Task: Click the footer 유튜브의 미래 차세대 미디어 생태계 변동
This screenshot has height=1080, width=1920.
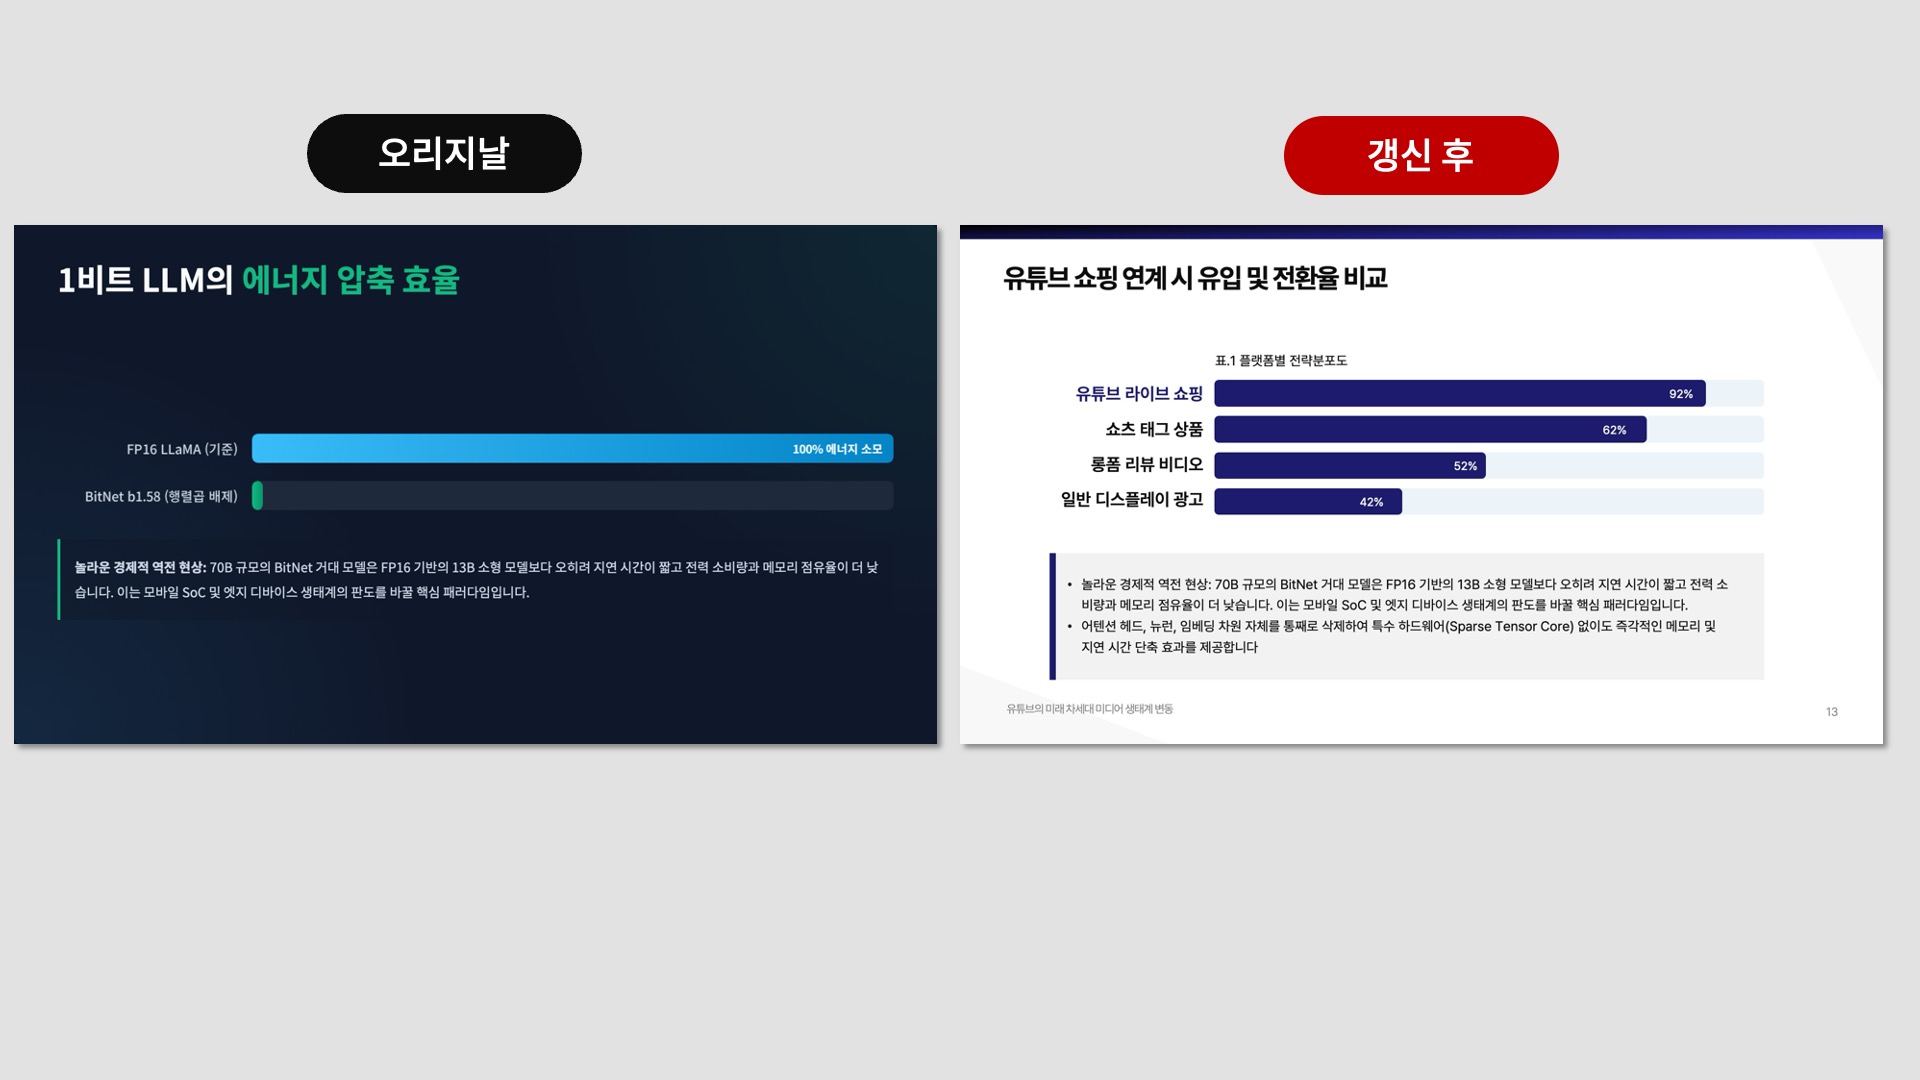Action: tap(1089, 709)
